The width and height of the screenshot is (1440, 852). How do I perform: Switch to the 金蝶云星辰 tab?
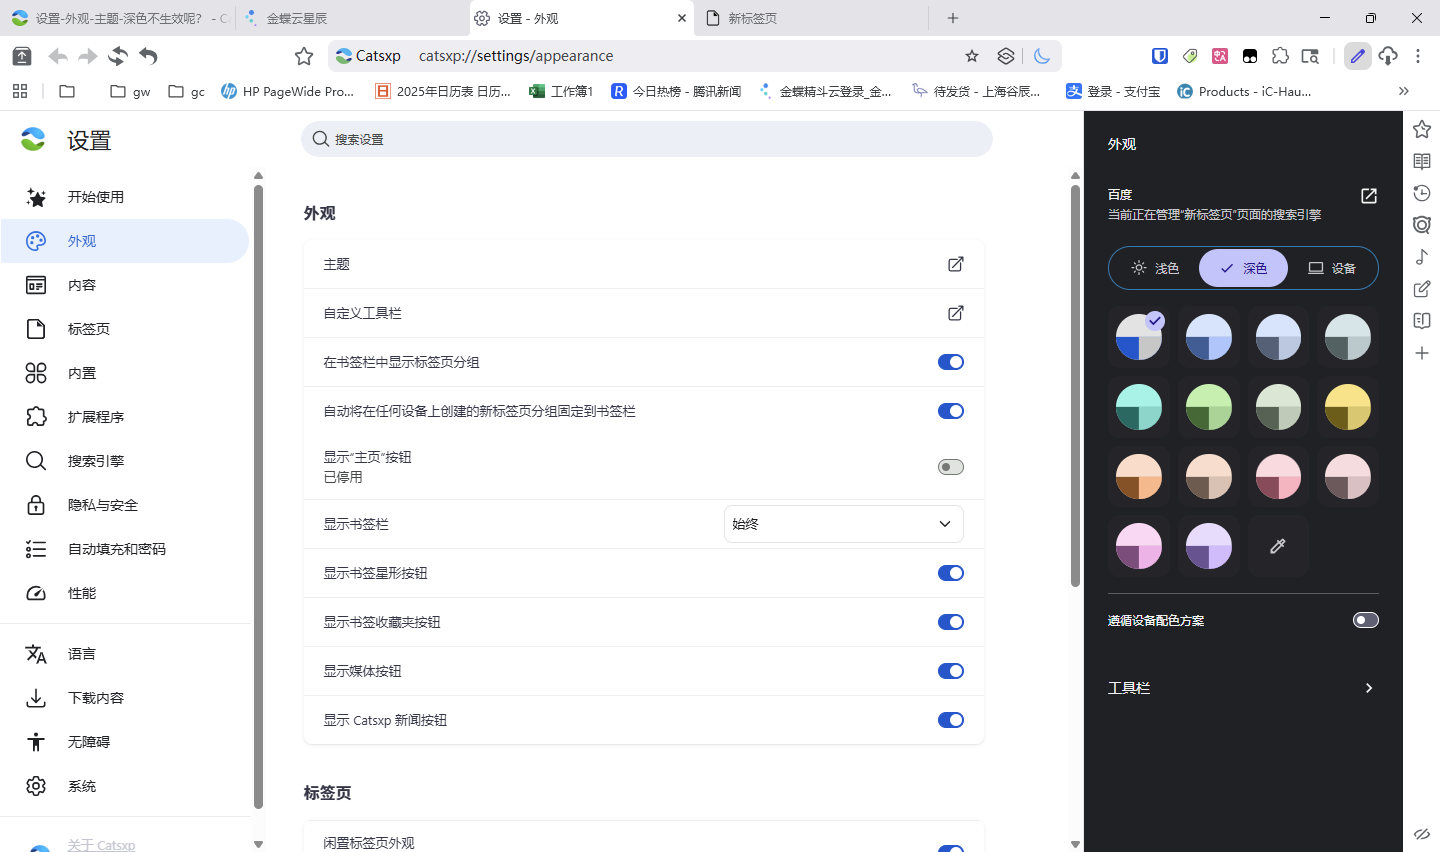tap(350, 18)
